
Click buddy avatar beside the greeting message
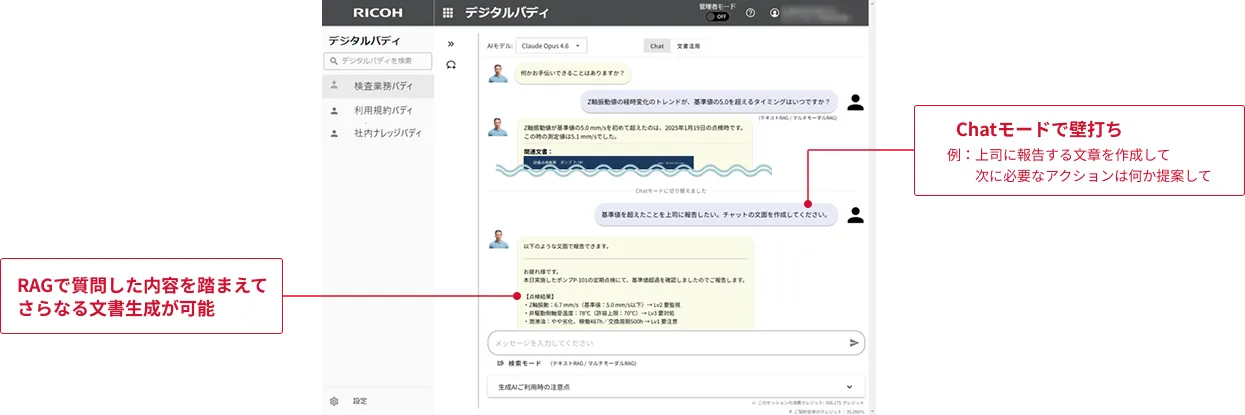click(498, 73)
